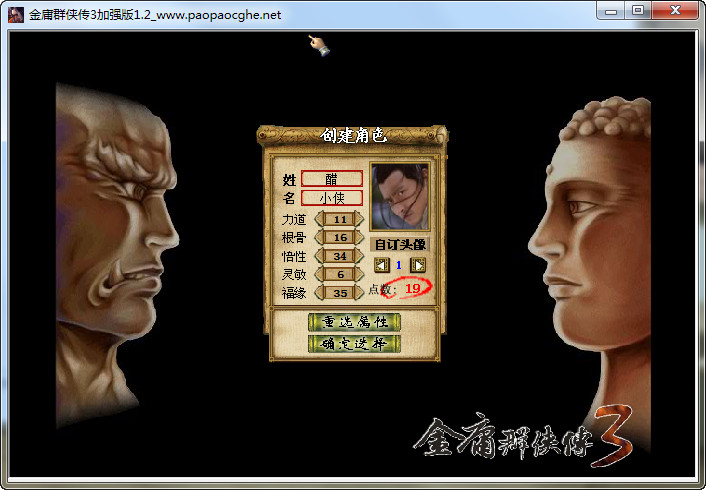Click the 悟性 value 34
706x490 pixels.
339,256
